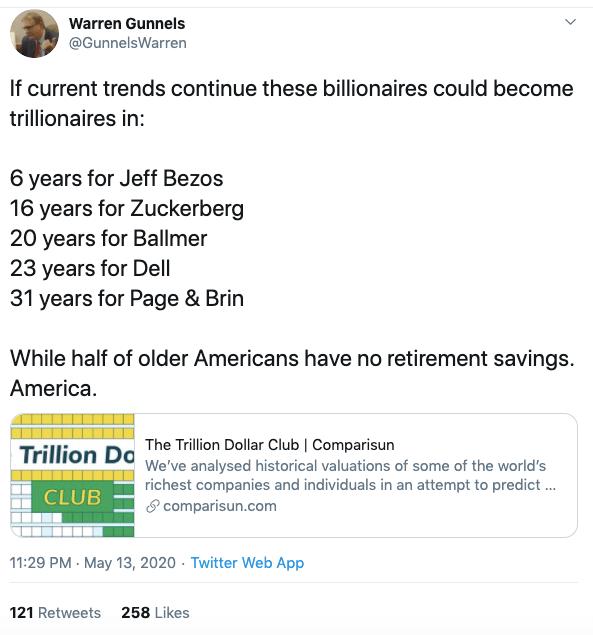Select the line about Jeff Bezos

point(117,179)
